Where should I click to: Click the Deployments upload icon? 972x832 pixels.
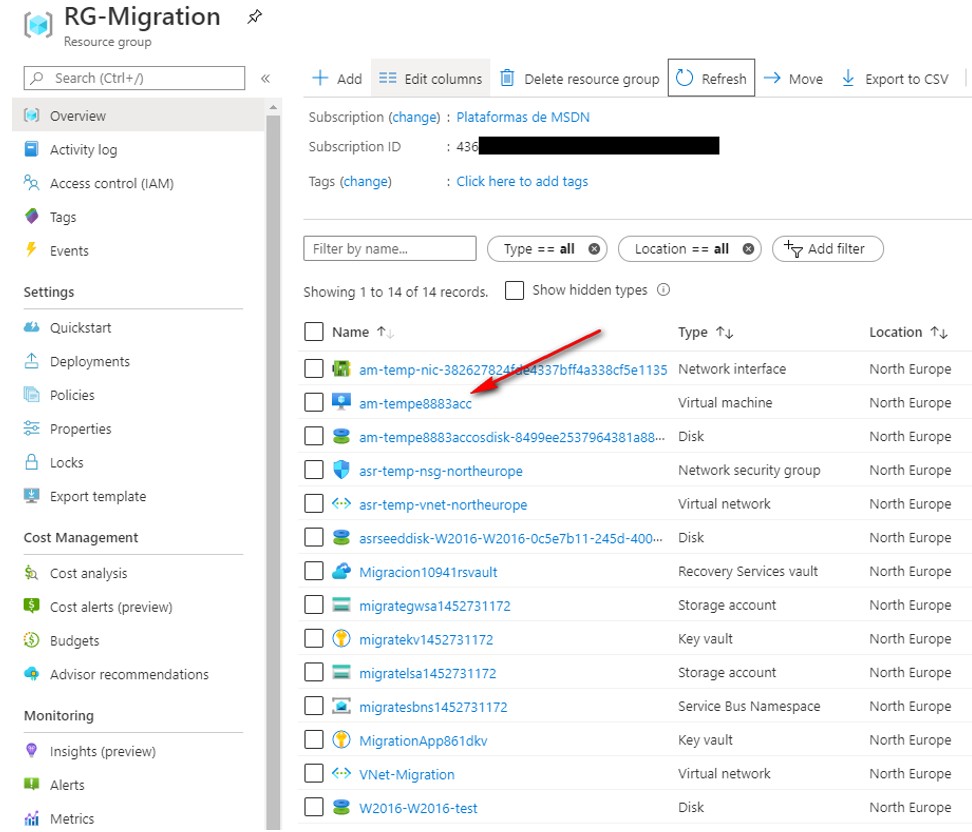tap(32, 361)
